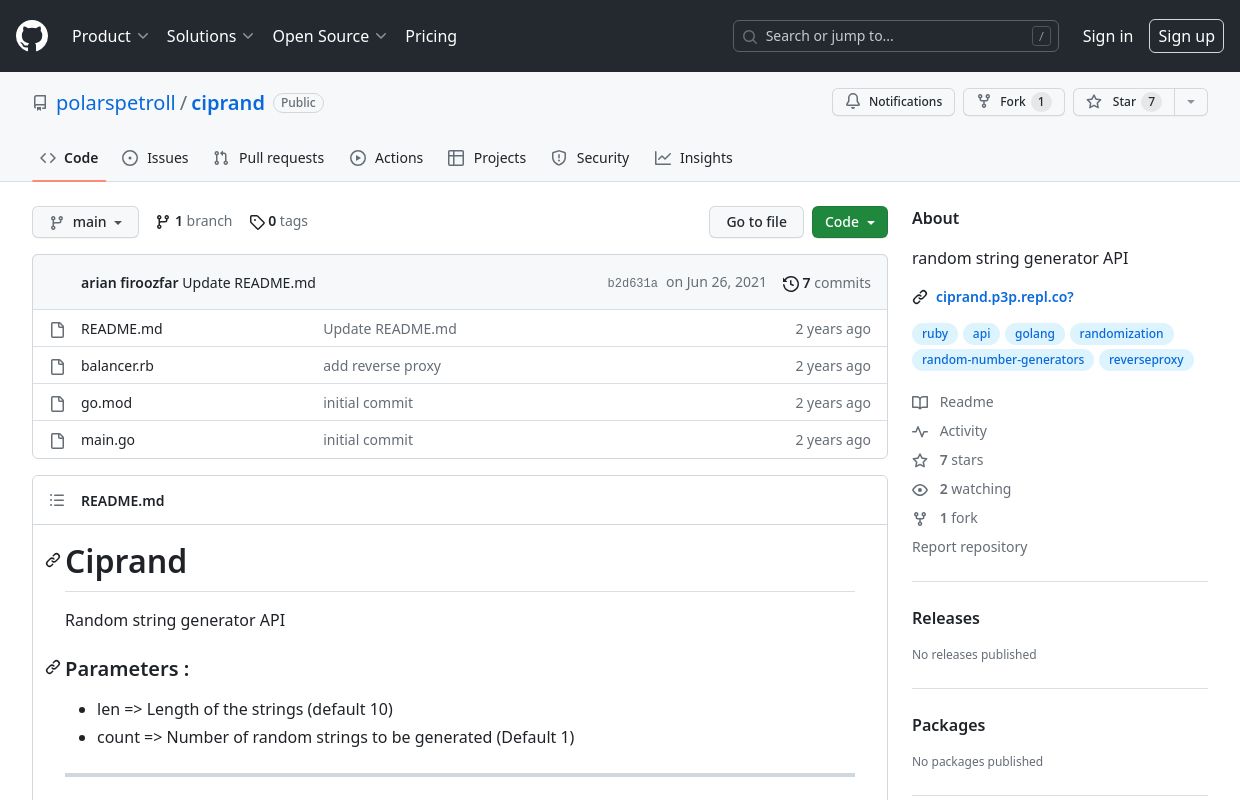Open the arian firoozfar author name
This screenshot has height=800, width=1240.
130,283
